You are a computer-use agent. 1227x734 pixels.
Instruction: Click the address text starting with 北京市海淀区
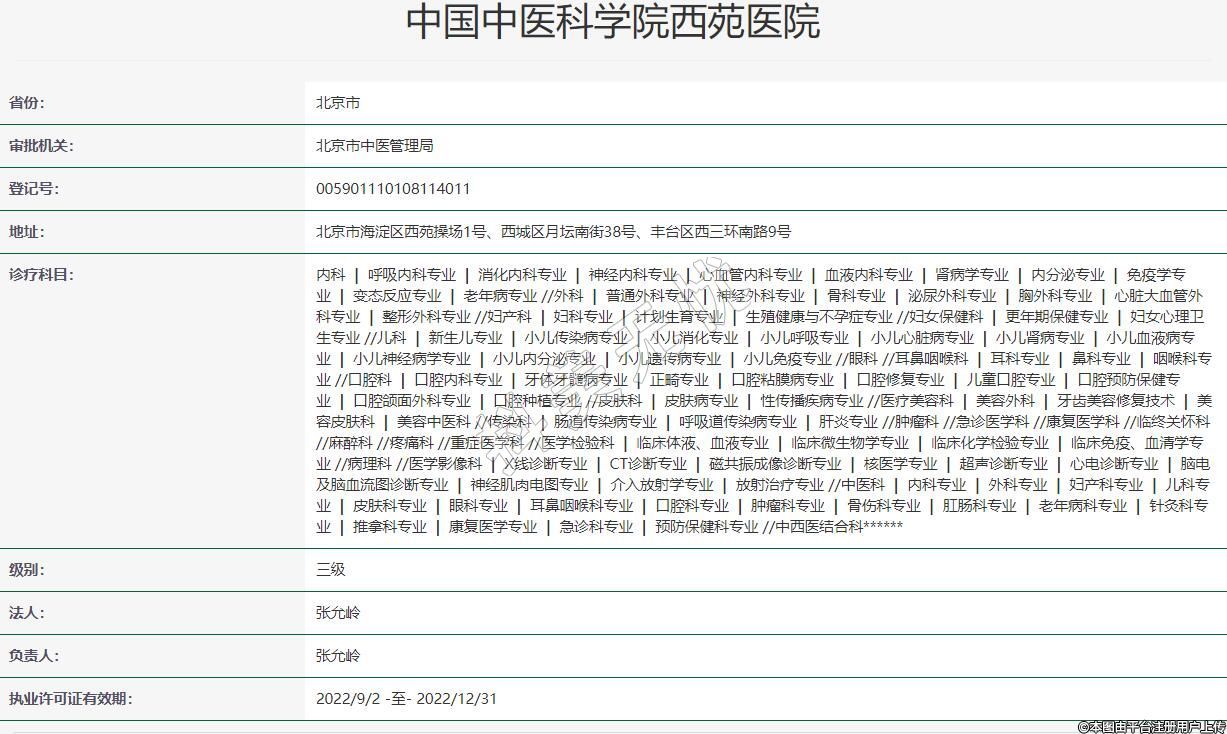(x=553, y=232)
